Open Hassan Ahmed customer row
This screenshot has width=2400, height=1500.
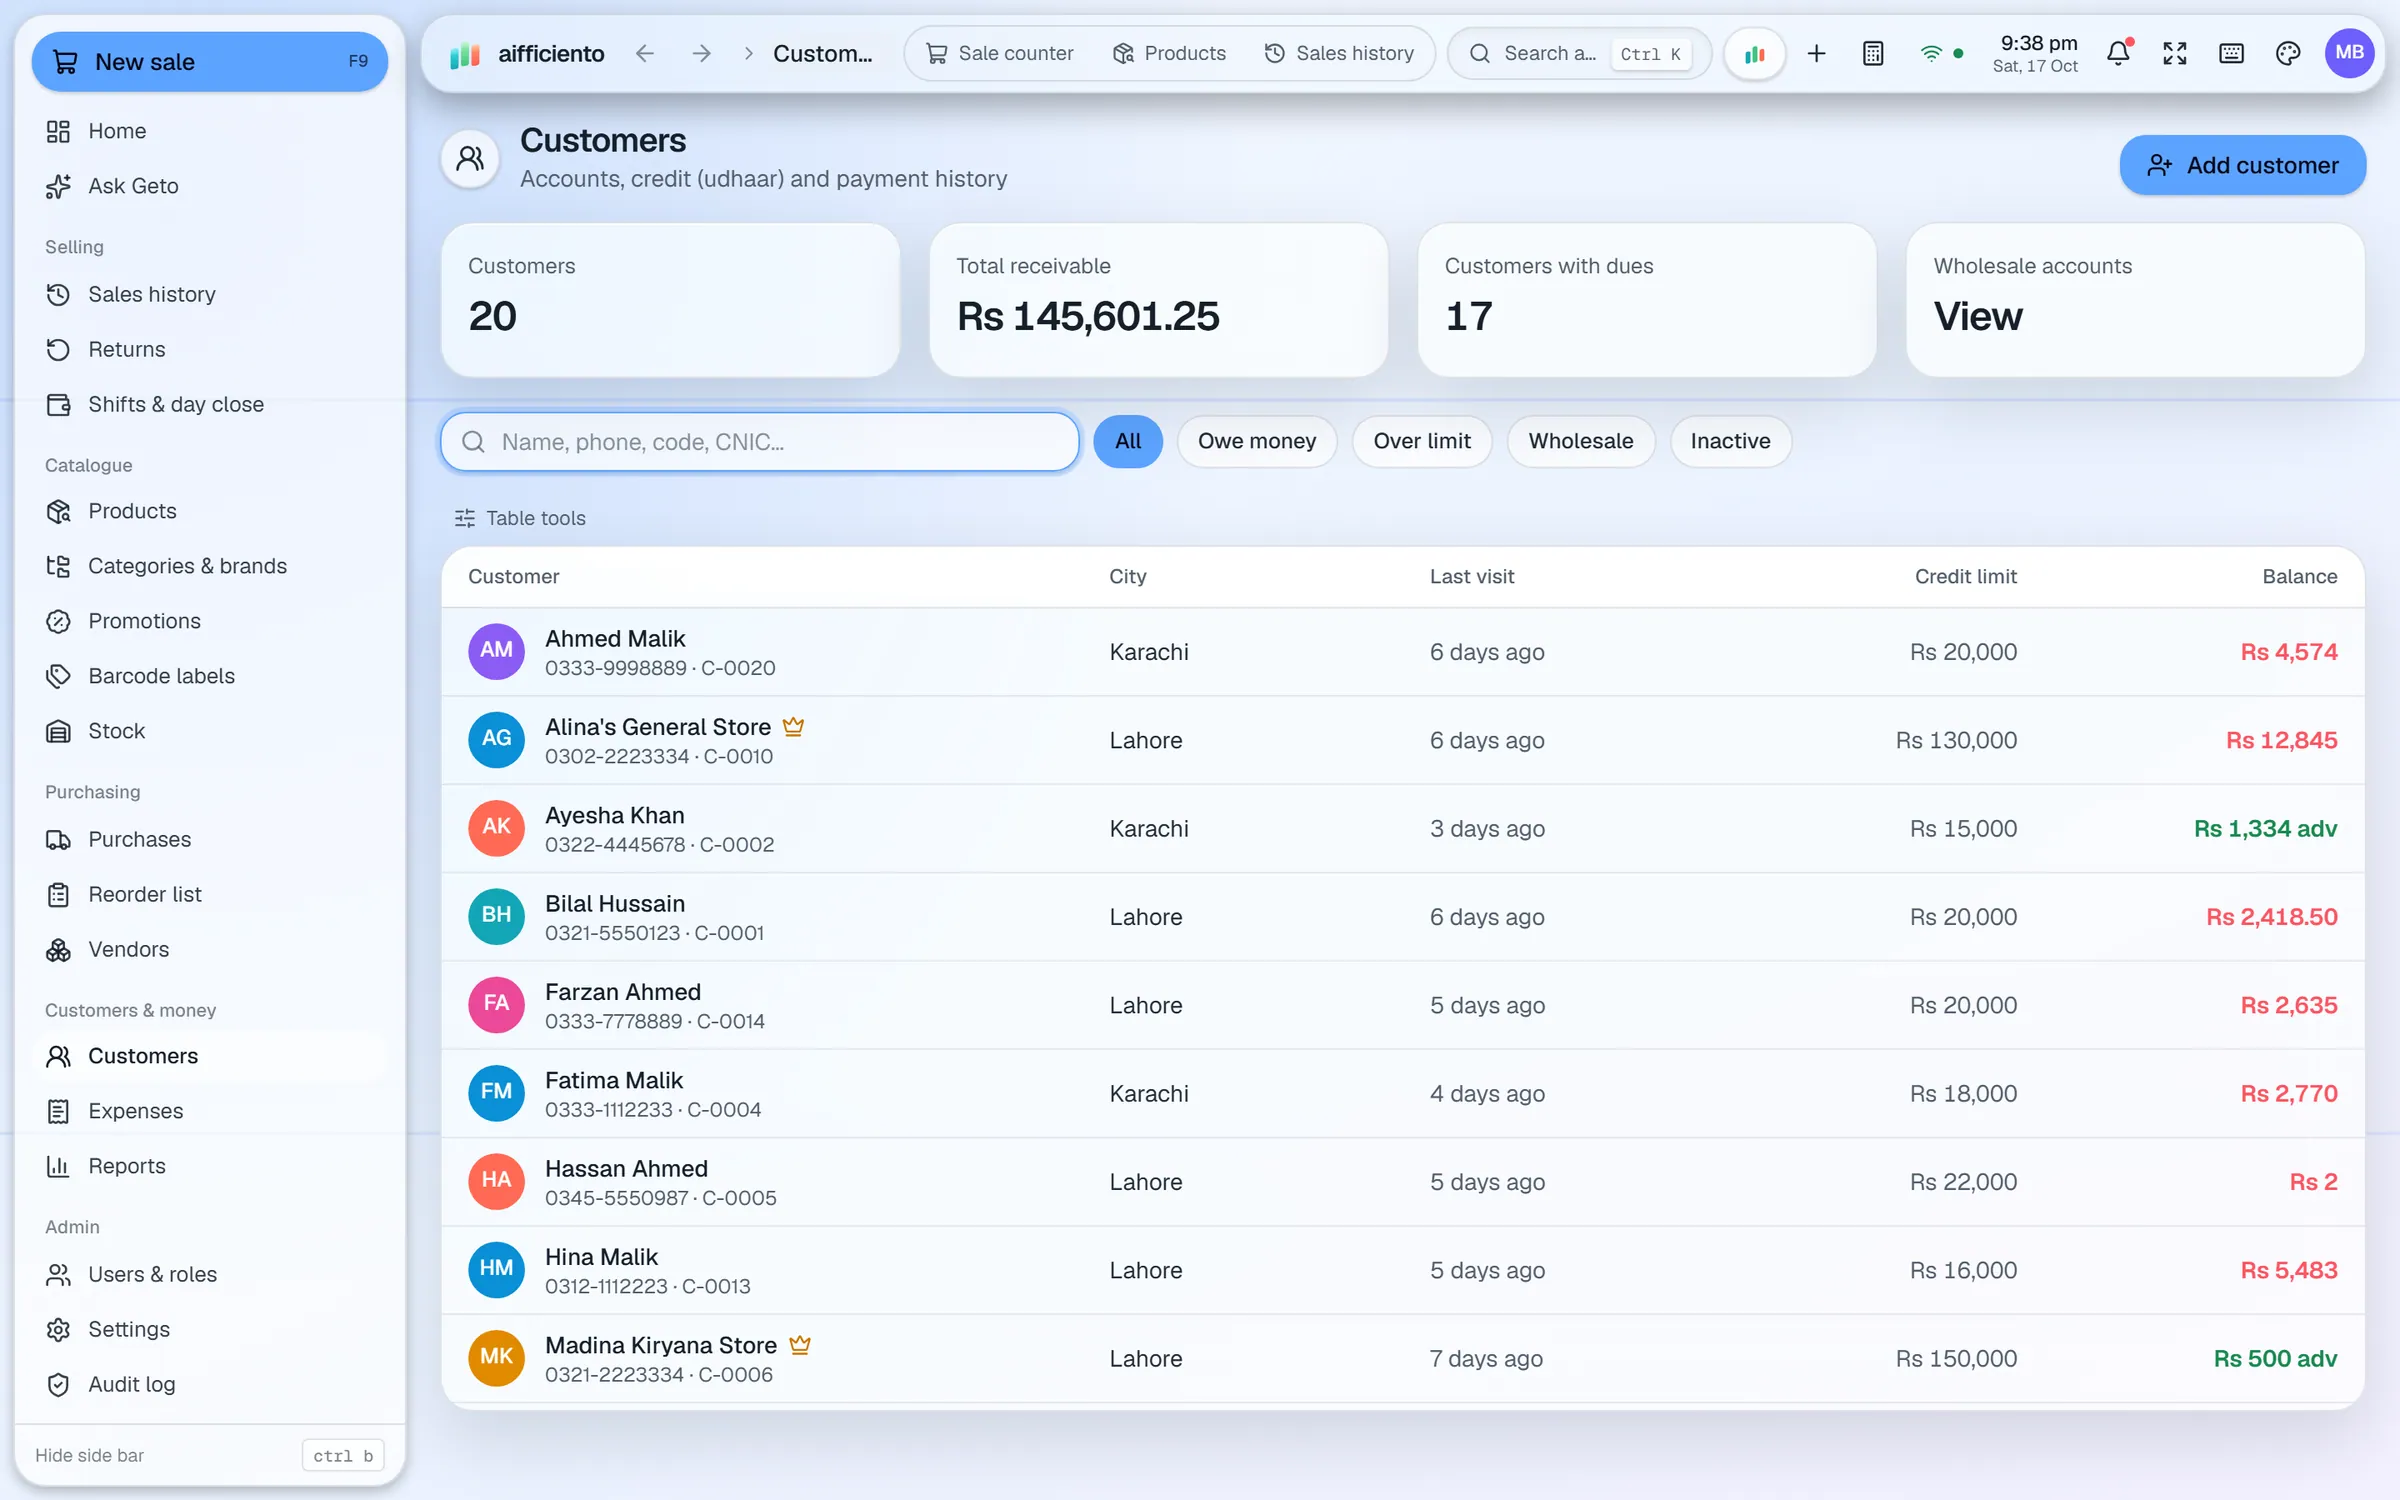[1402, 1182]
